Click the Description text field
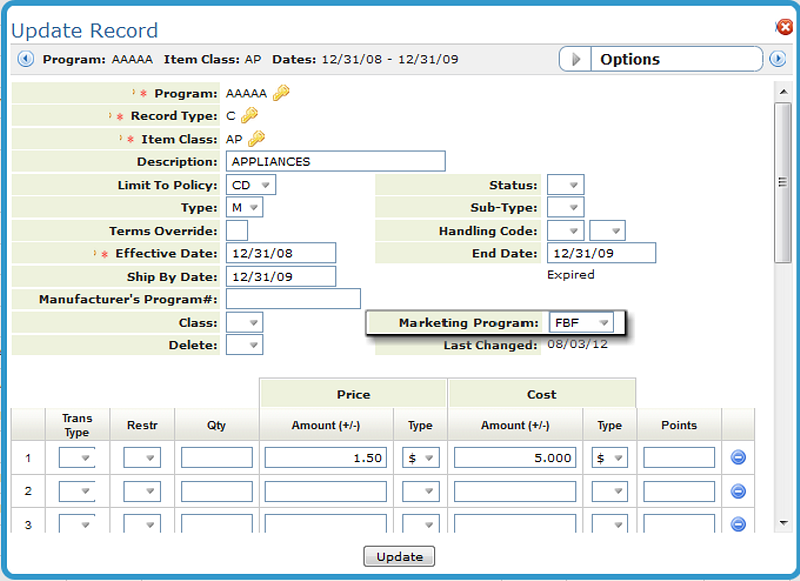This screenshot has width=800, height=581. (335, 161)
